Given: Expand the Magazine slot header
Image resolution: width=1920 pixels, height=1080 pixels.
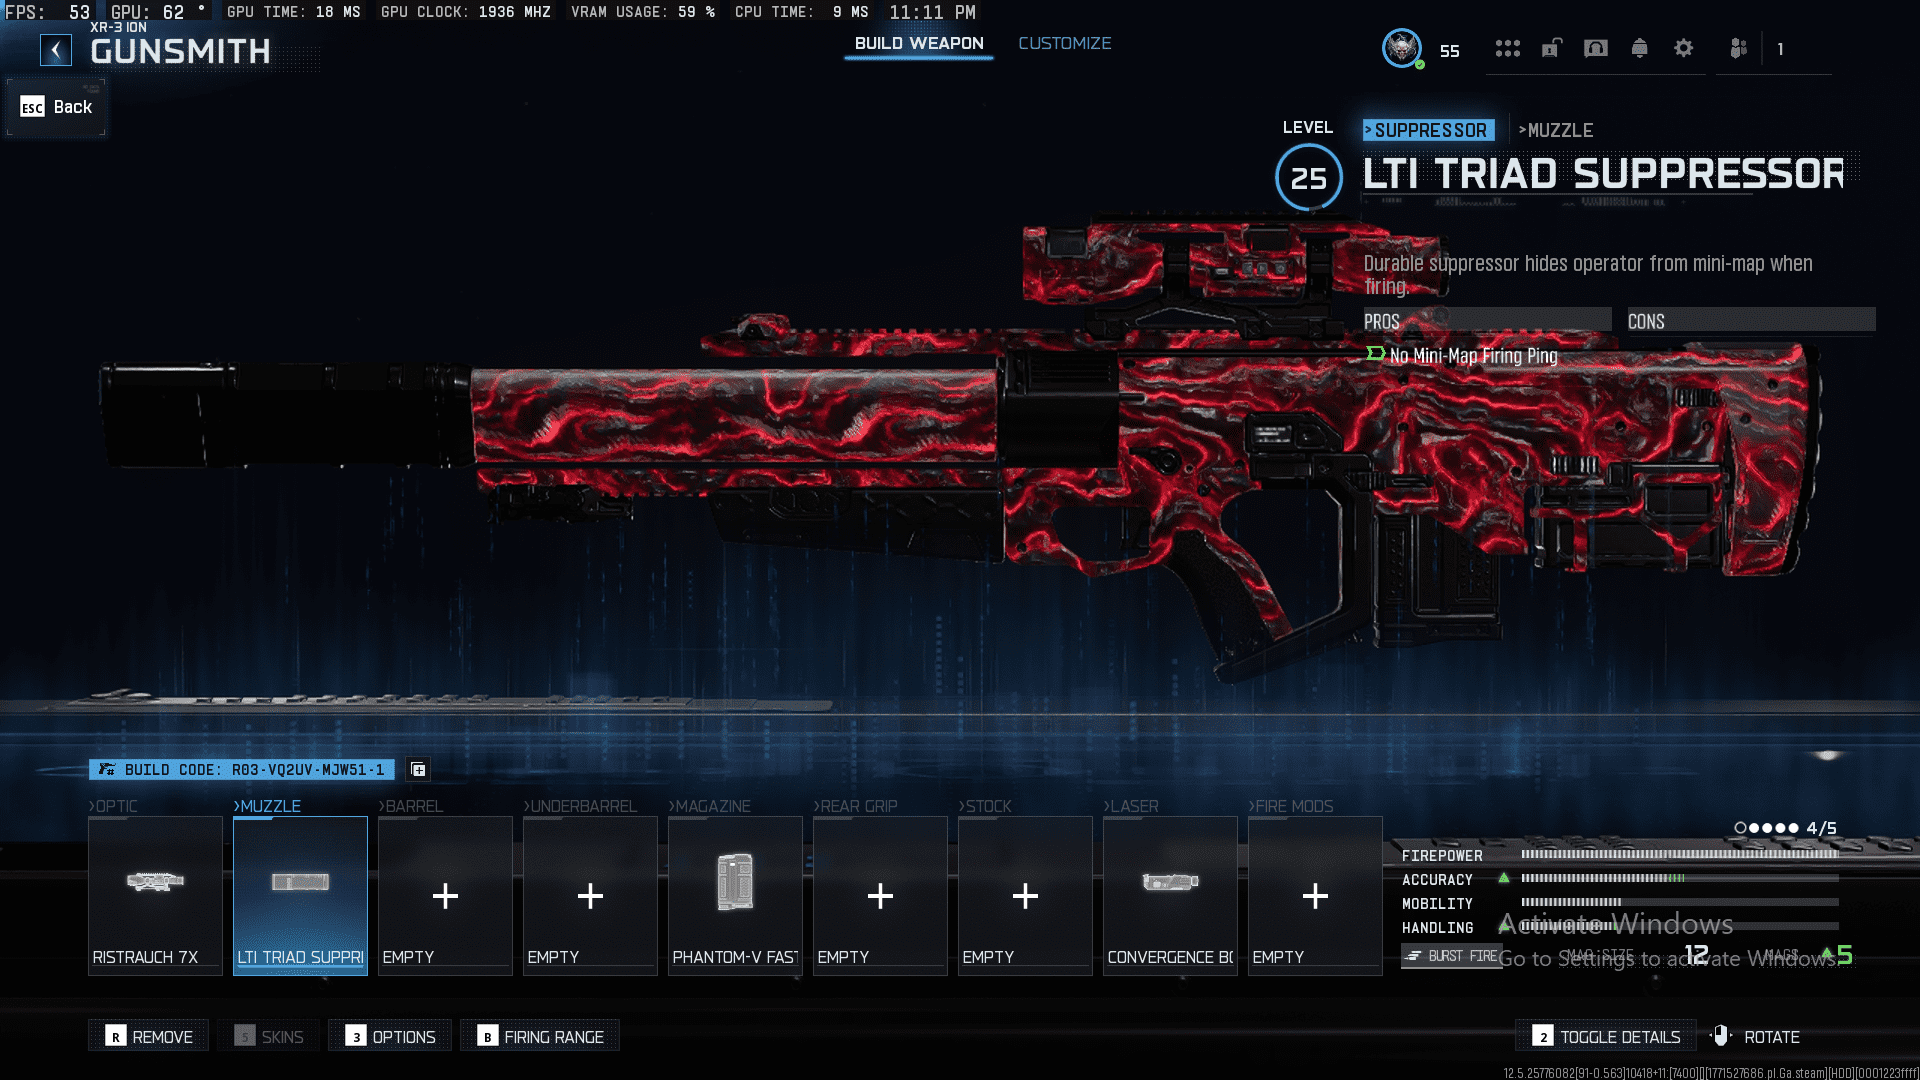Looking at the screenshot, I should tap(709, 806).
